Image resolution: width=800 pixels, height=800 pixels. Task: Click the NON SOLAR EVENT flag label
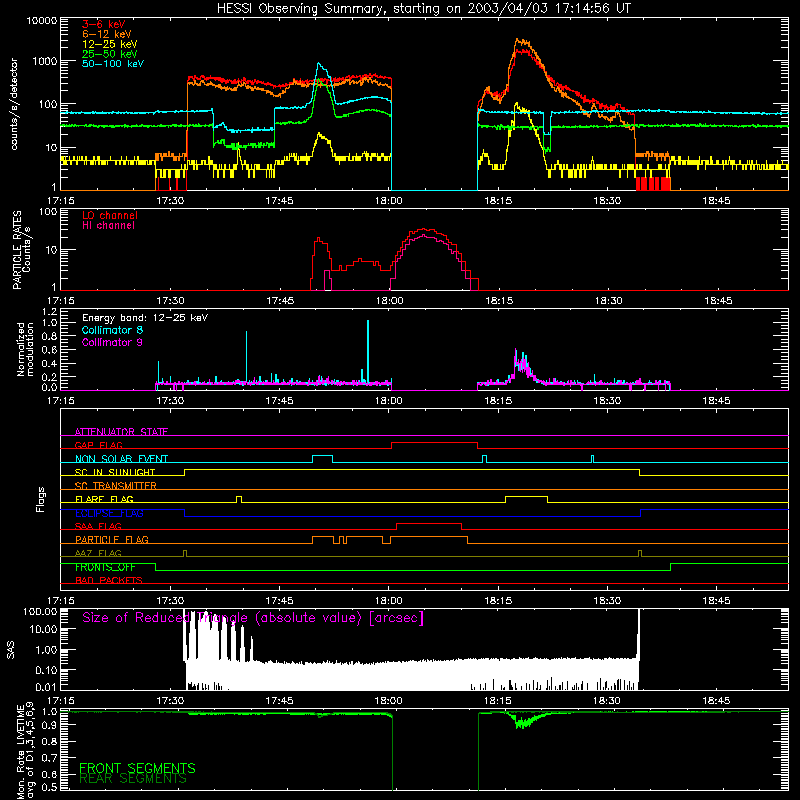pyautogui.click(x=121, y=459)
